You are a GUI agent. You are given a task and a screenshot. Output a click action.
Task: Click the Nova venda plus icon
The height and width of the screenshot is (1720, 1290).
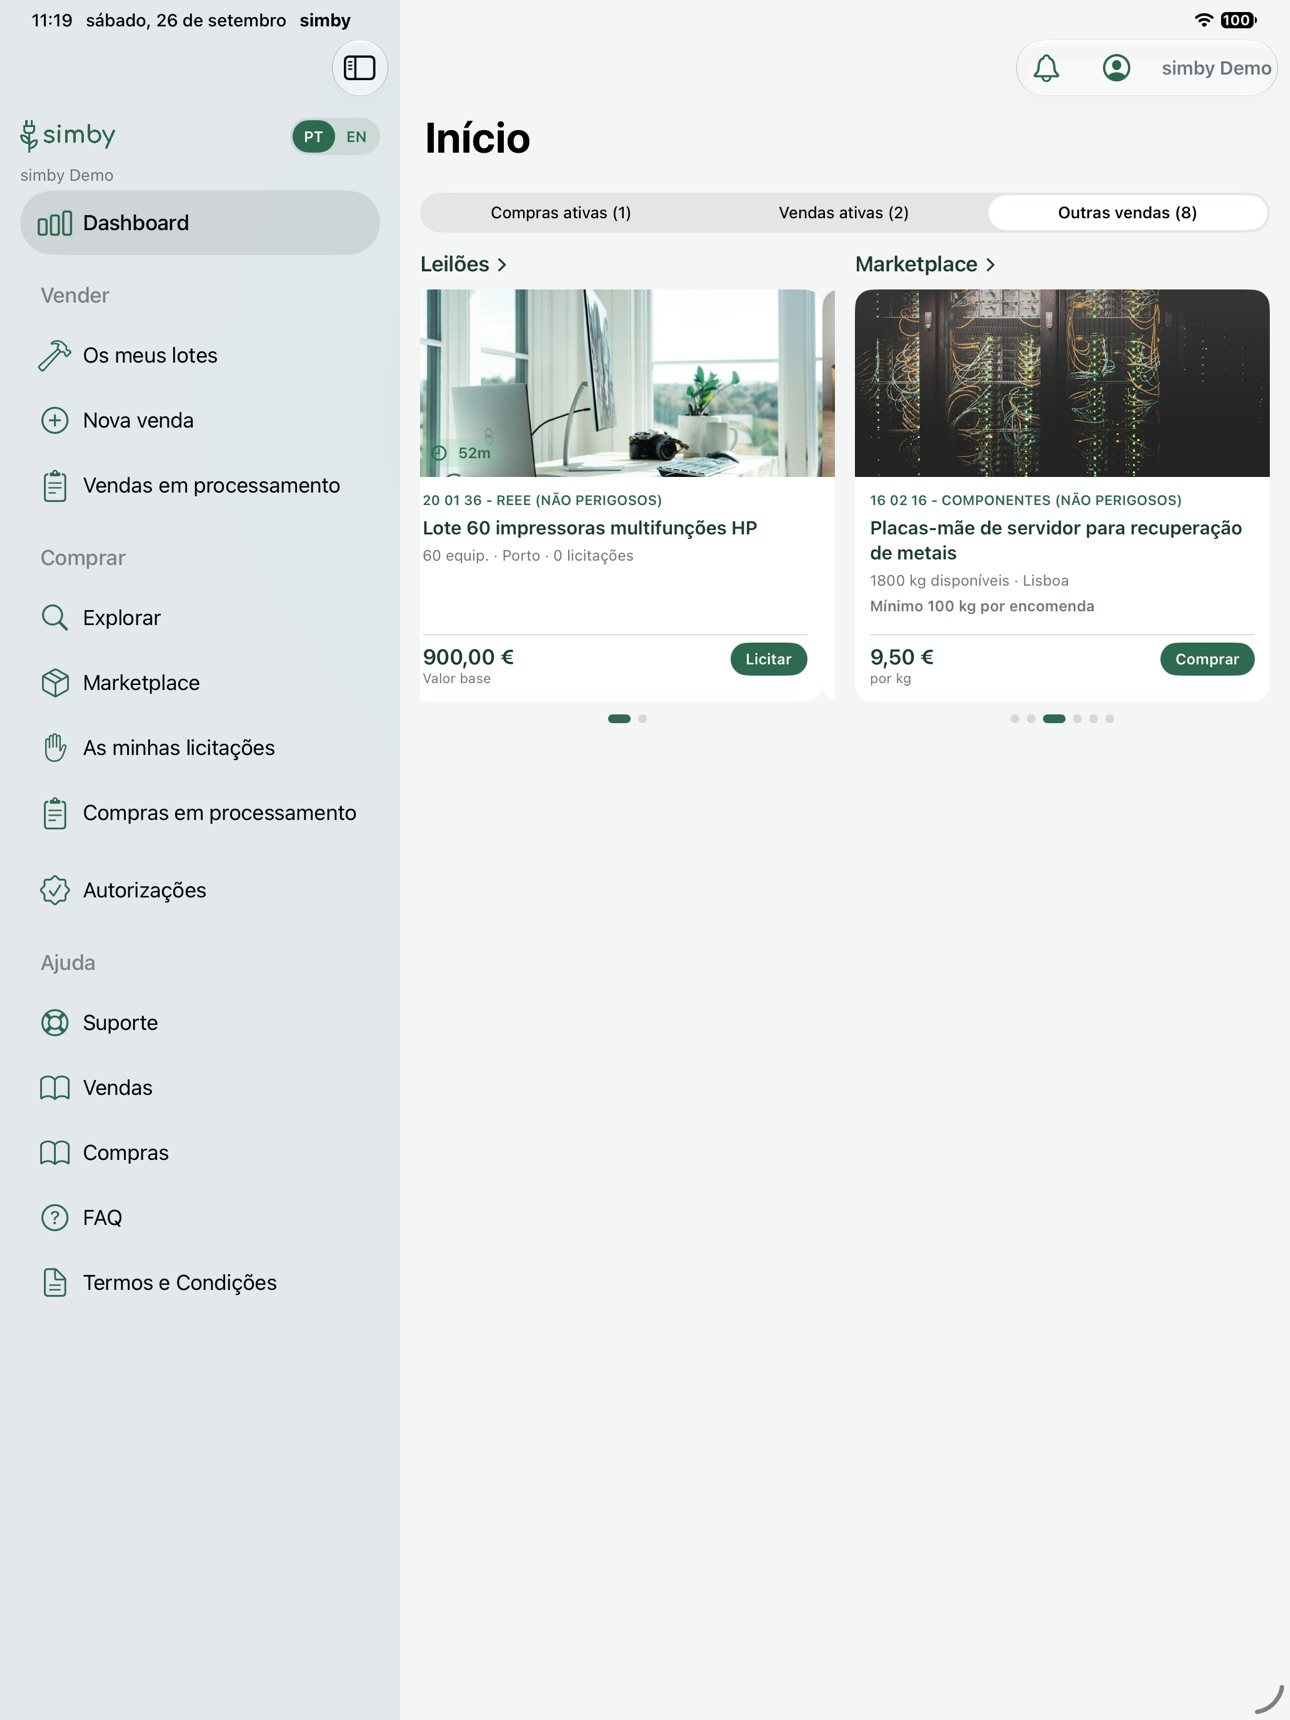(54, 420)
